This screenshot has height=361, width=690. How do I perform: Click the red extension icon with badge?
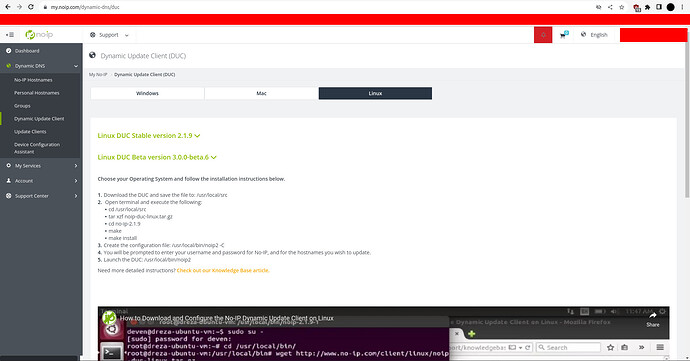636,7
